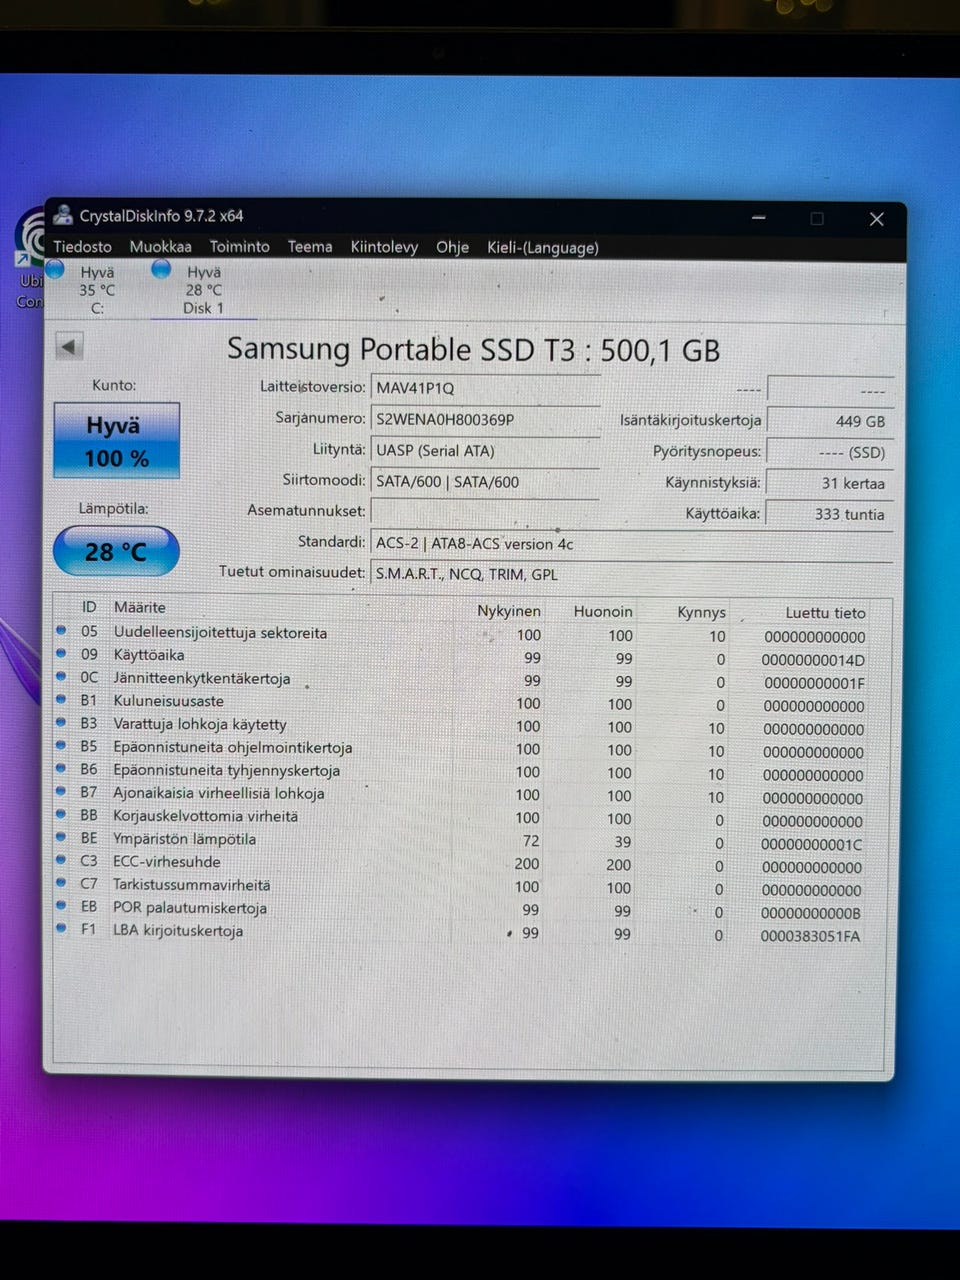This screenshot has height=1280, width=960.
Task: Click the Samsung Portable SSD T3 title
Action: (x=473, y=349)
